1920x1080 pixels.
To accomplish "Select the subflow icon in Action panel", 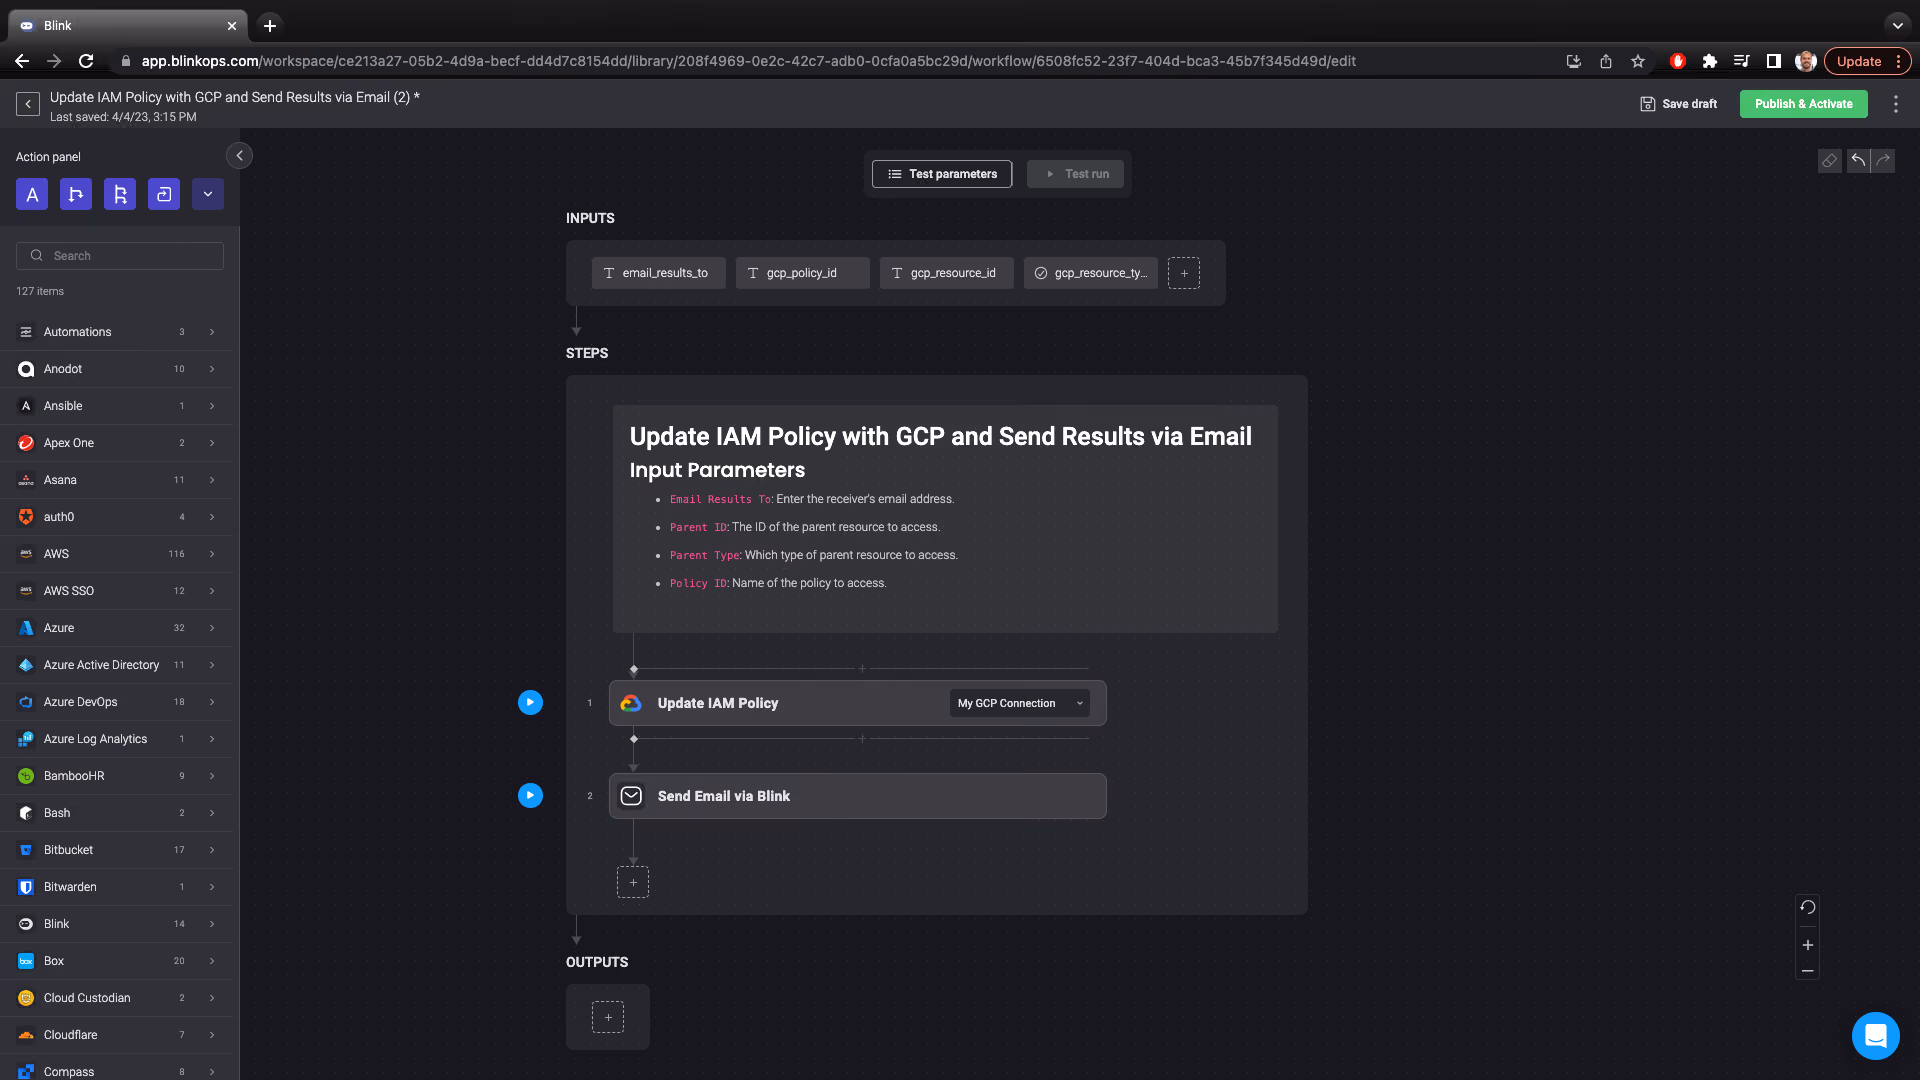I will 120,194.
